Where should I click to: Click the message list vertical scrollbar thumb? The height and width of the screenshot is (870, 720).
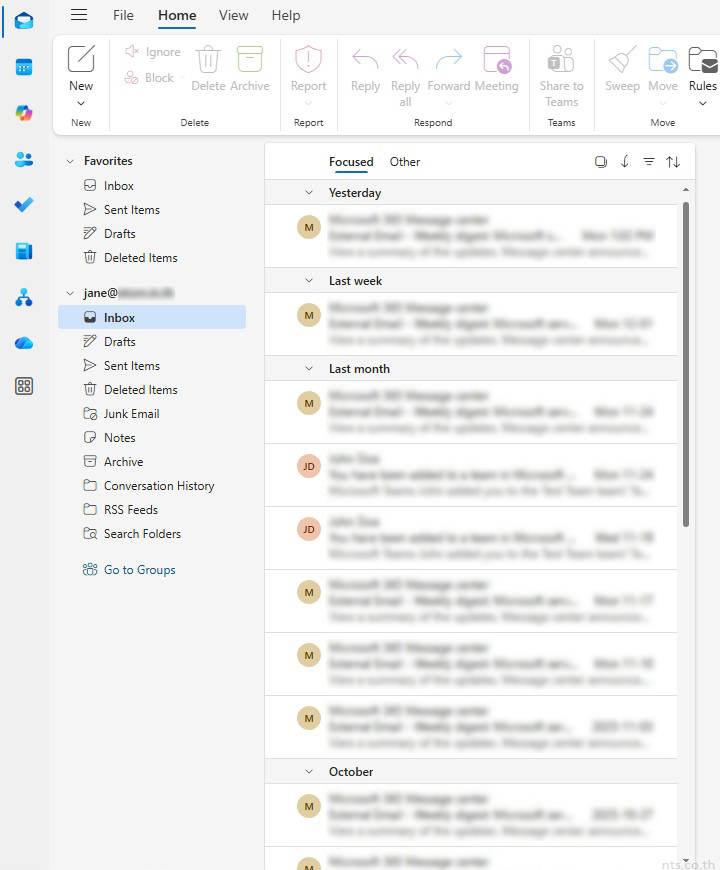[686, 364]
